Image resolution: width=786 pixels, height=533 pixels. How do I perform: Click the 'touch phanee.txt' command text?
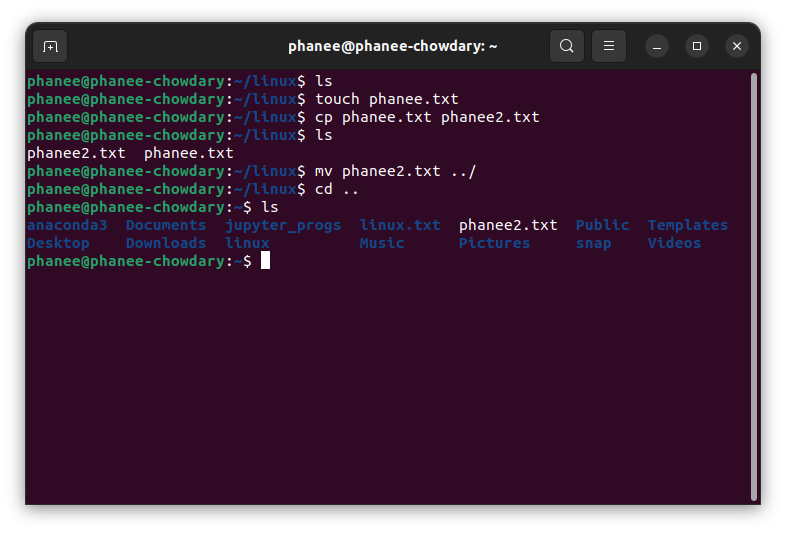coord(386,99)
